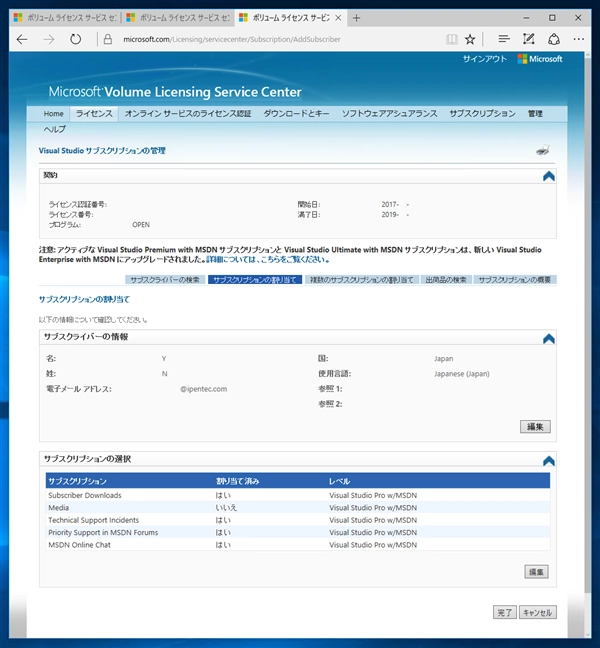This screenshot has height=648, width=600.
Task: Switch to the second browser tab
Action: coord(178,18)
